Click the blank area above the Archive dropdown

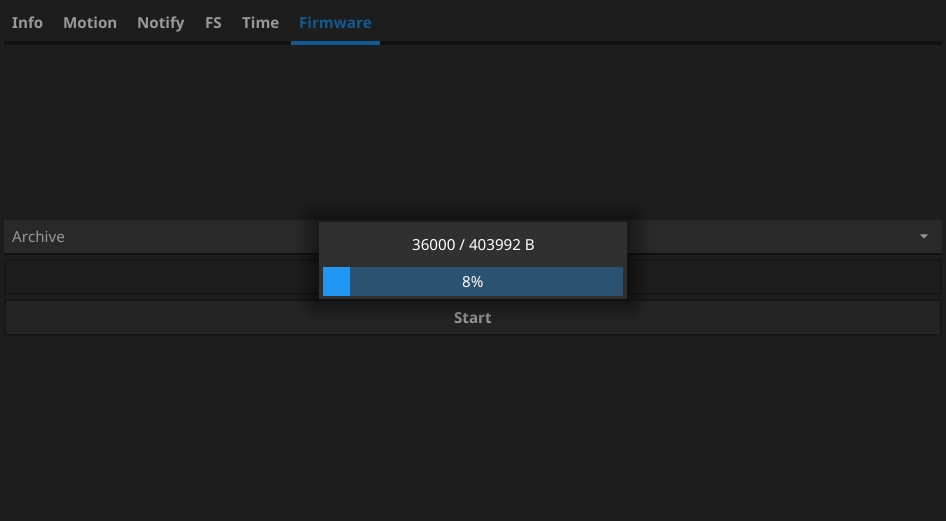coord(472,130)
